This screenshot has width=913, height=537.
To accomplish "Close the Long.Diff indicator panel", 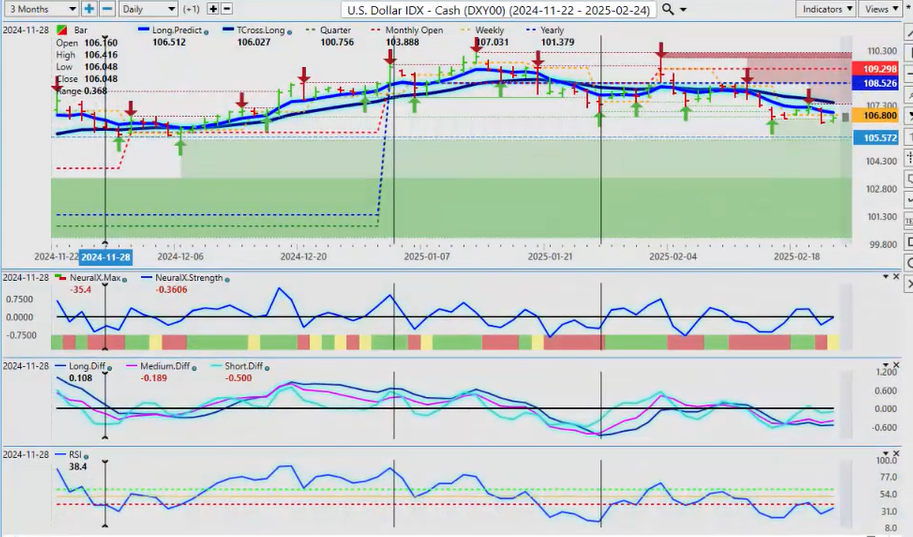I will click(x=896, y=366).
